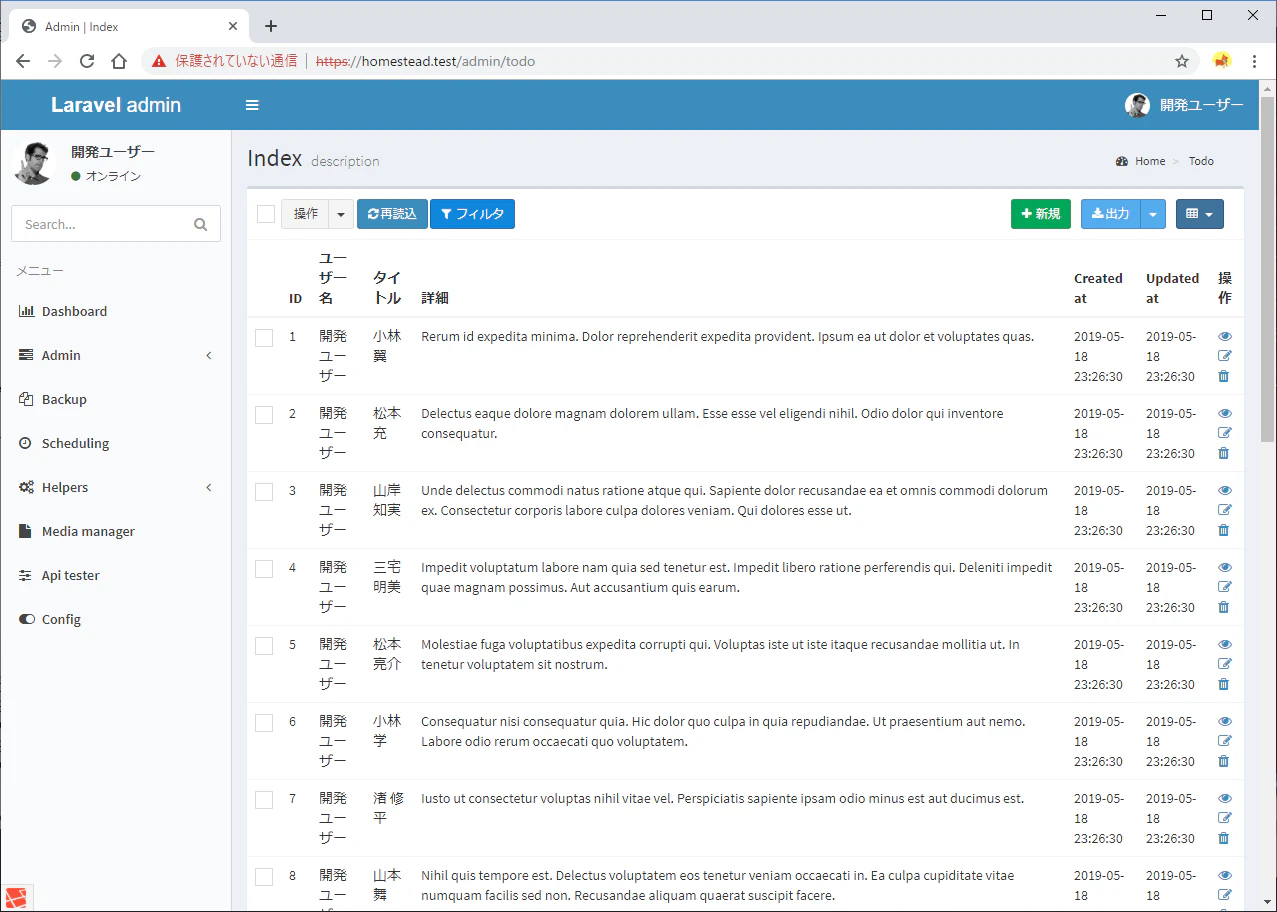1277x912 pixels.
Task: Toggle the sidebar hamburger menu icon
Action: [x=252, y=105]
